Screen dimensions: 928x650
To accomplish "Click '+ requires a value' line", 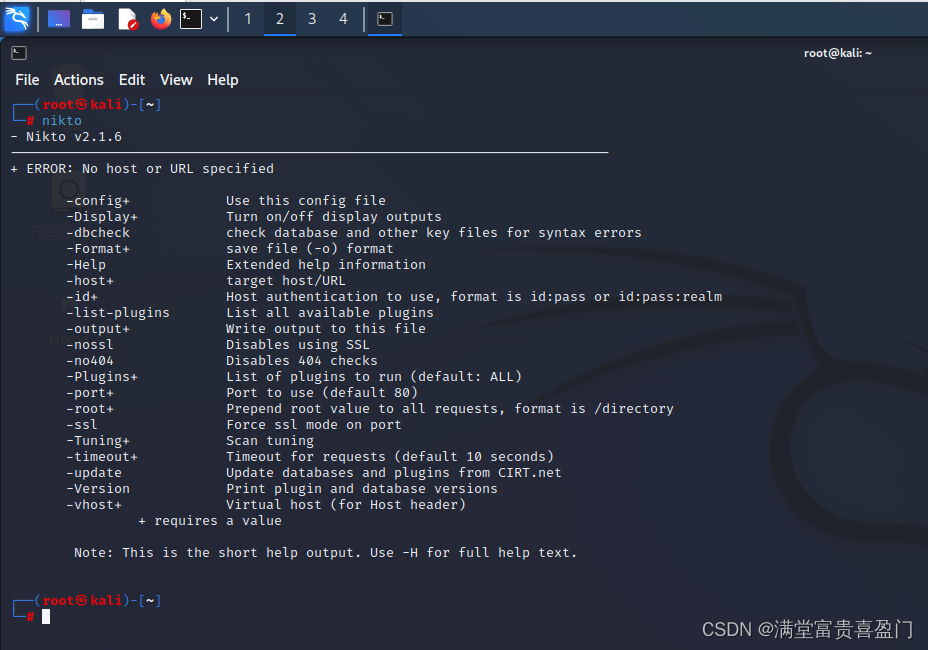I will click(x=210, y=520).
